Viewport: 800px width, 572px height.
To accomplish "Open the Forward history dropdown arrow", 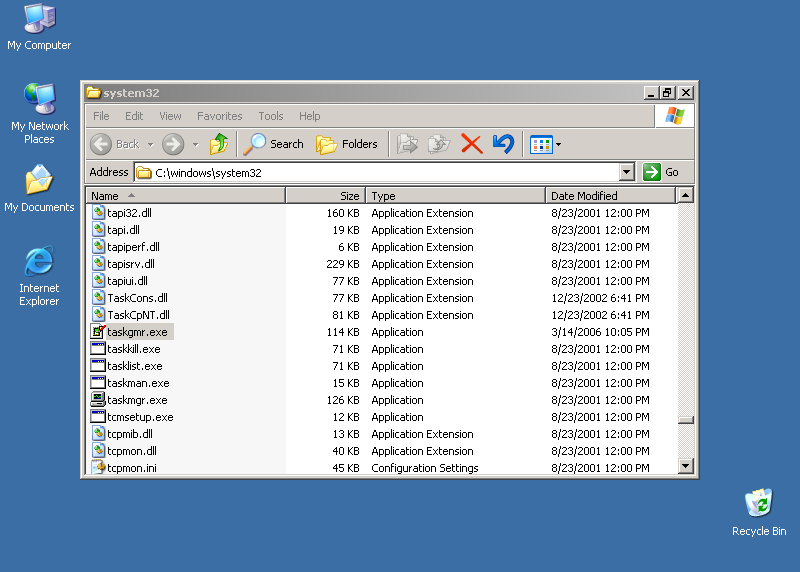I will pyautogui.click(x=195, y=144).
